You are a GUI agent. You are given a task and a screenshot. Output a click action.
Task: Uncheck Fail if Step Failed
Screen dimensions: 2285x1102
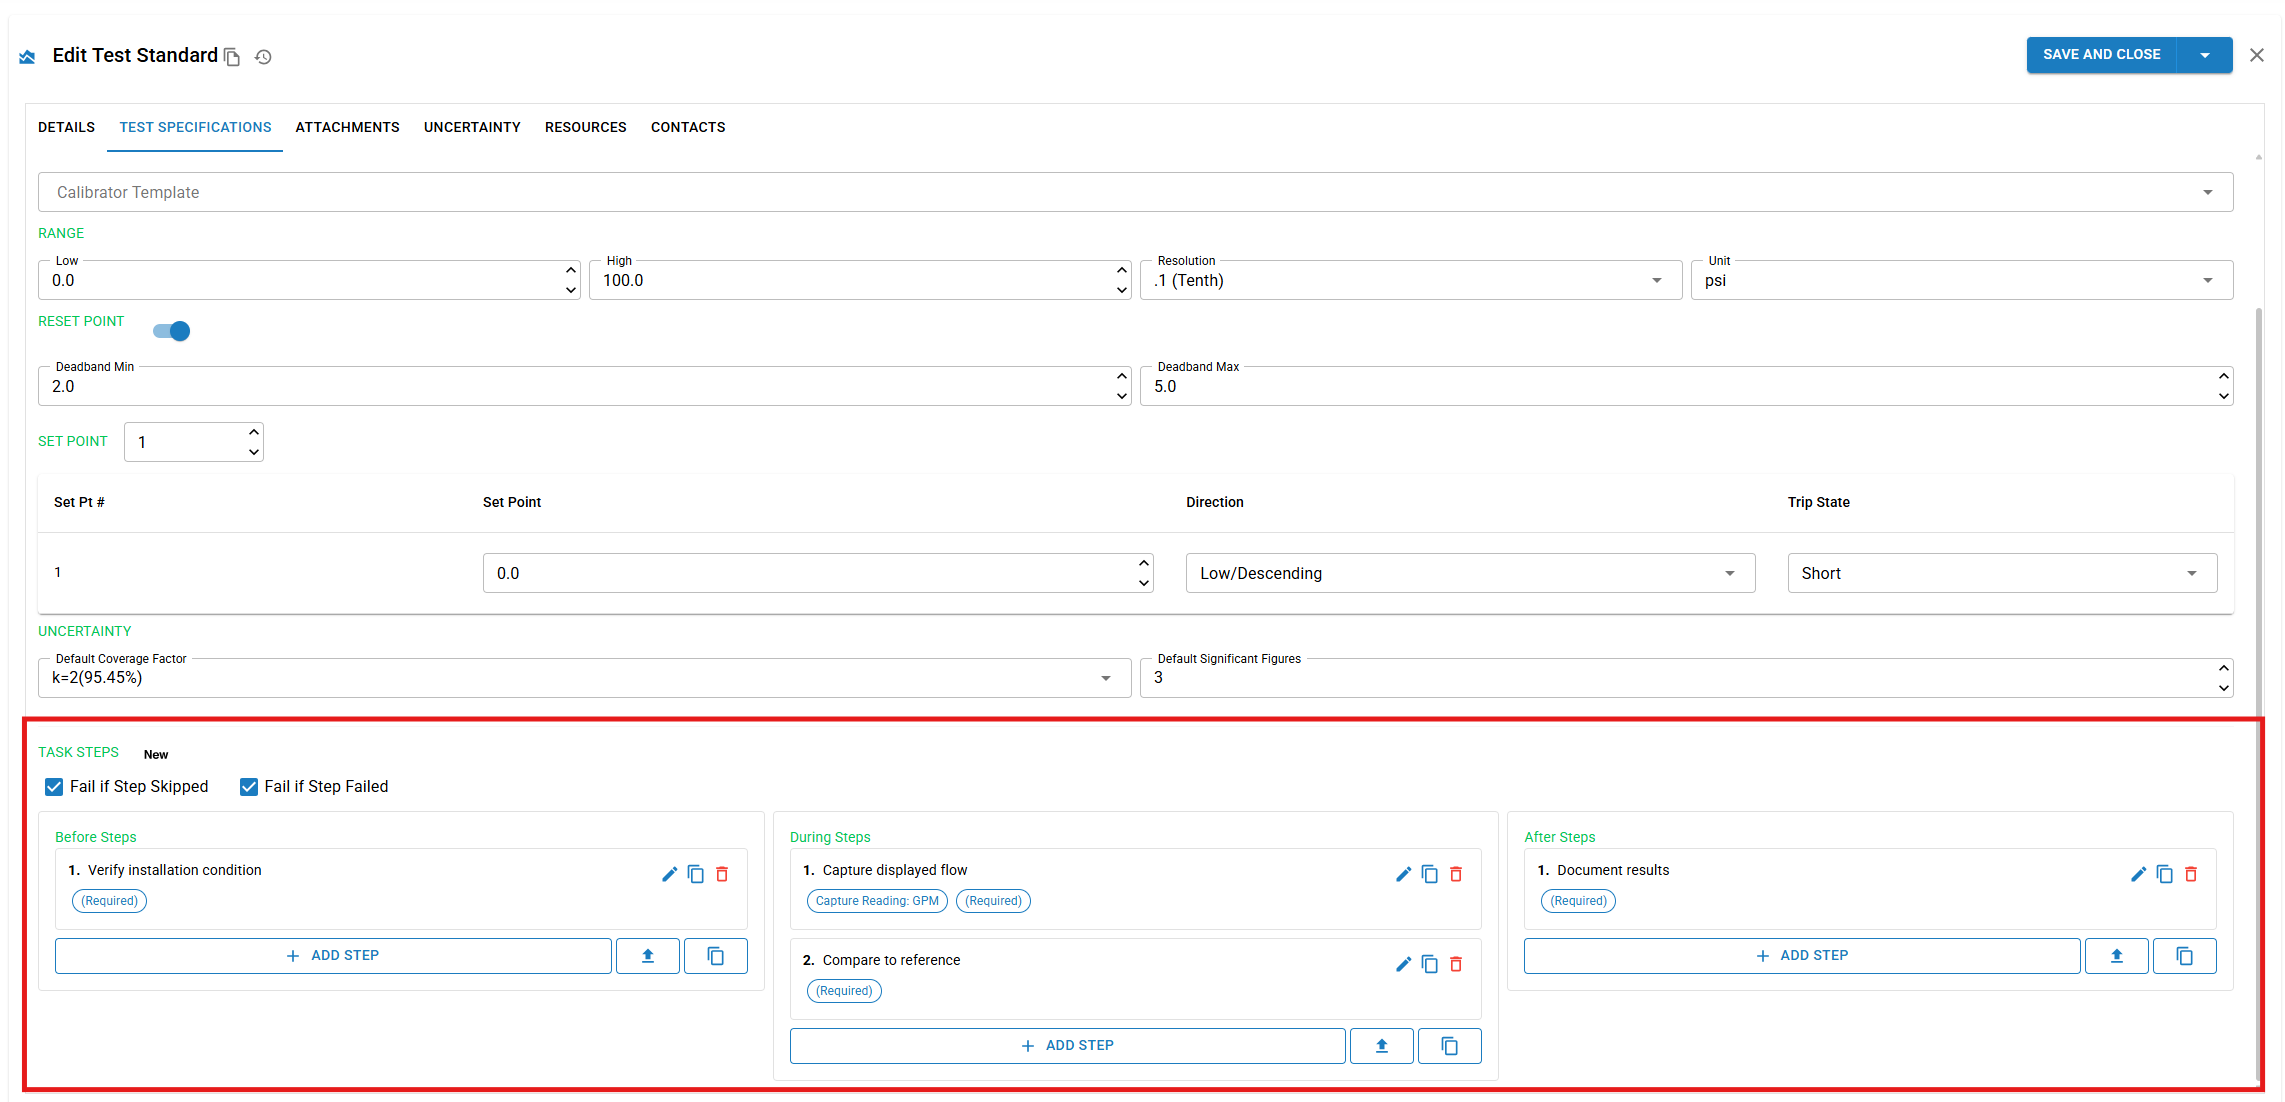(x=249, y=787)
